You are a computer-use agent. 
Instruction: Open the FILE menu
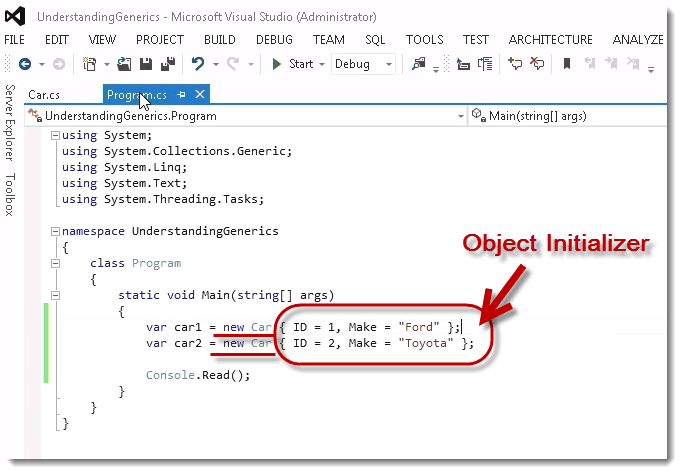14,40
